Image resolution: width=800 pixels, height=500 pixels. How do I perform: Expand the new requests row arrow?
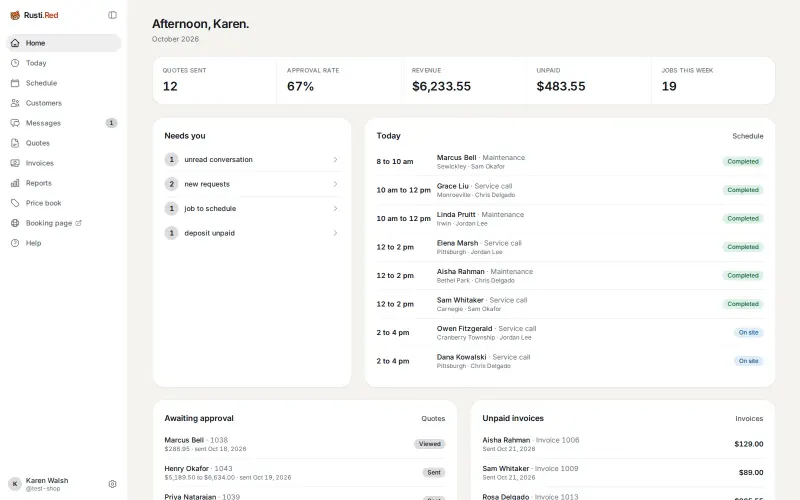(335, 184)
